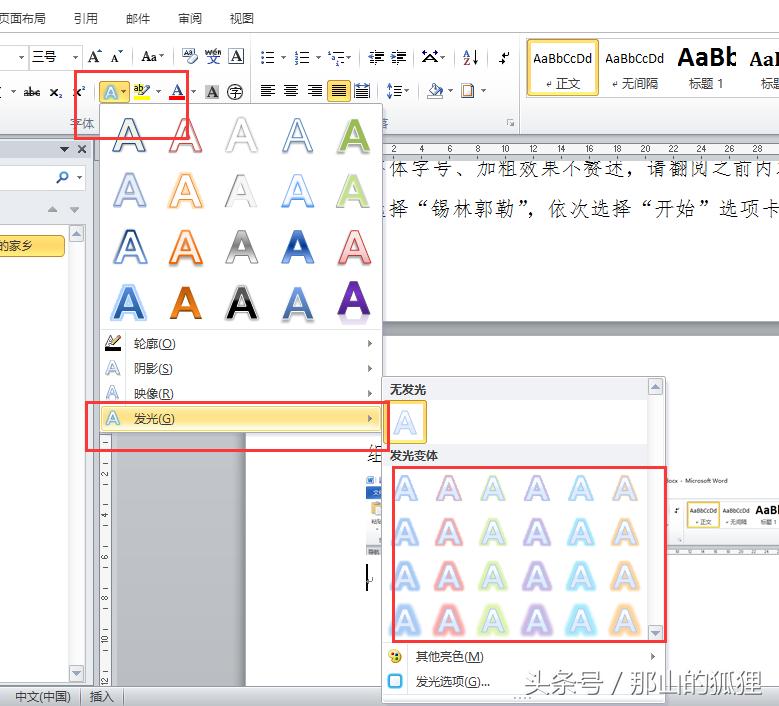The image size is (779, 706).
Task: Select the no-glow option under 无发光
Action: coord(406,421)
